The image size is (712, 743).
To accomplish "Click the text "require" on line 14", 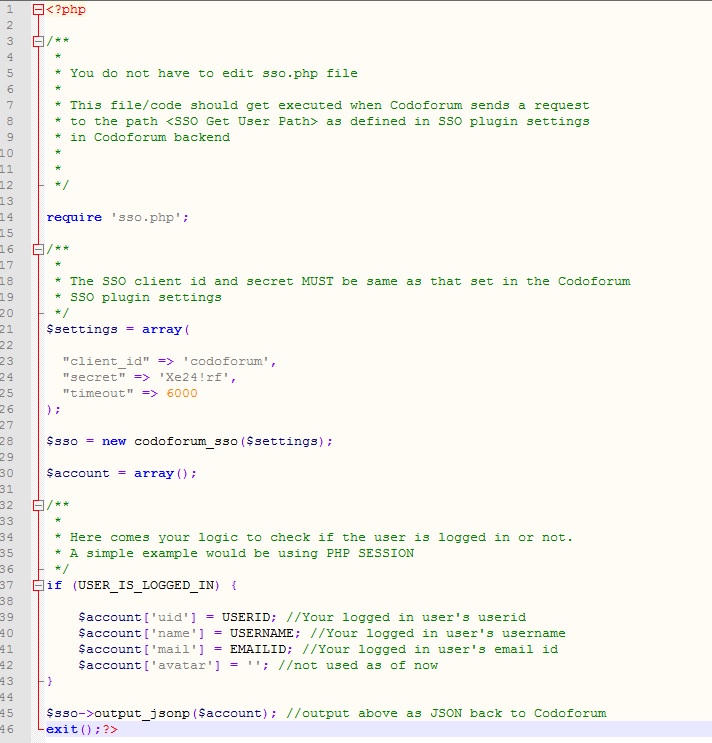I will [x=74, y=217].
